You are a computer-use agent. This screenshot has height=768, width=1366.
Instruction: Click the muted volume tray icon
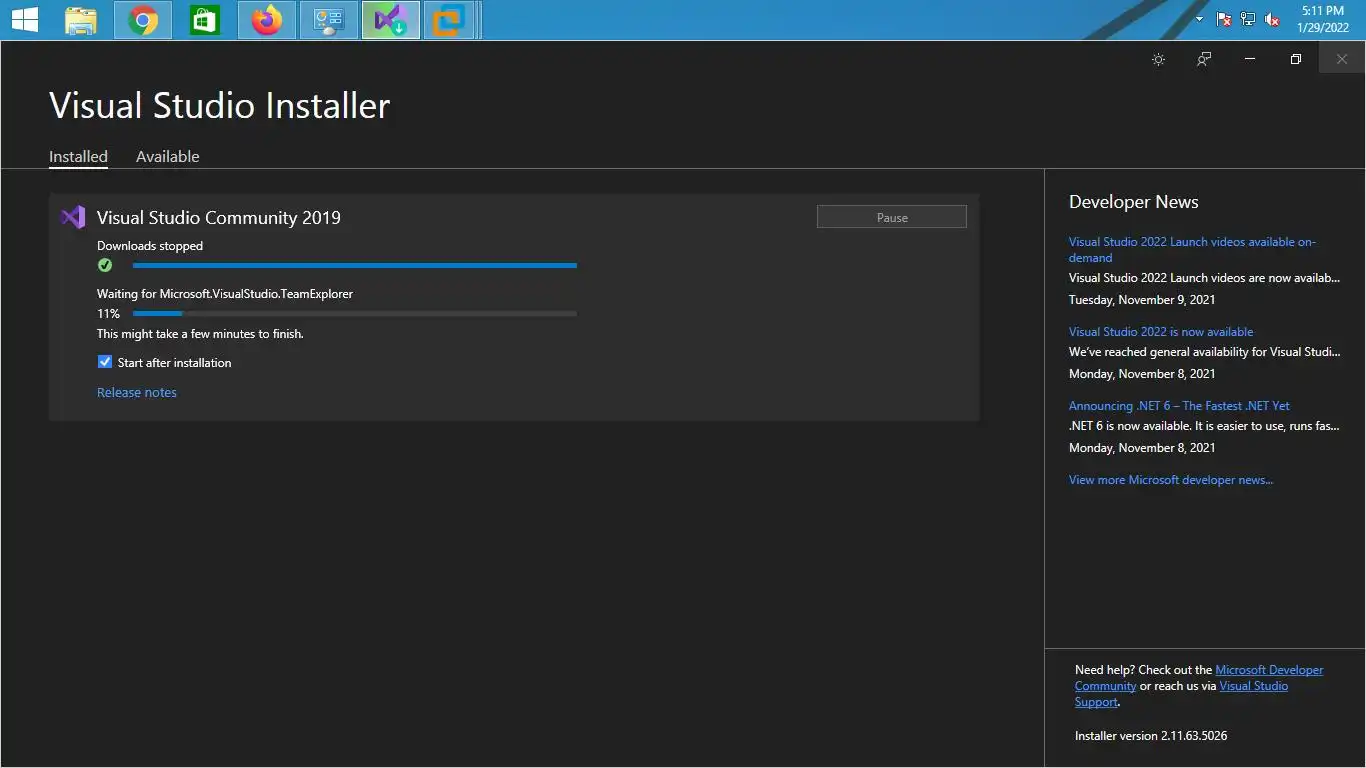pyautogui.click(x=1272, y=19)
